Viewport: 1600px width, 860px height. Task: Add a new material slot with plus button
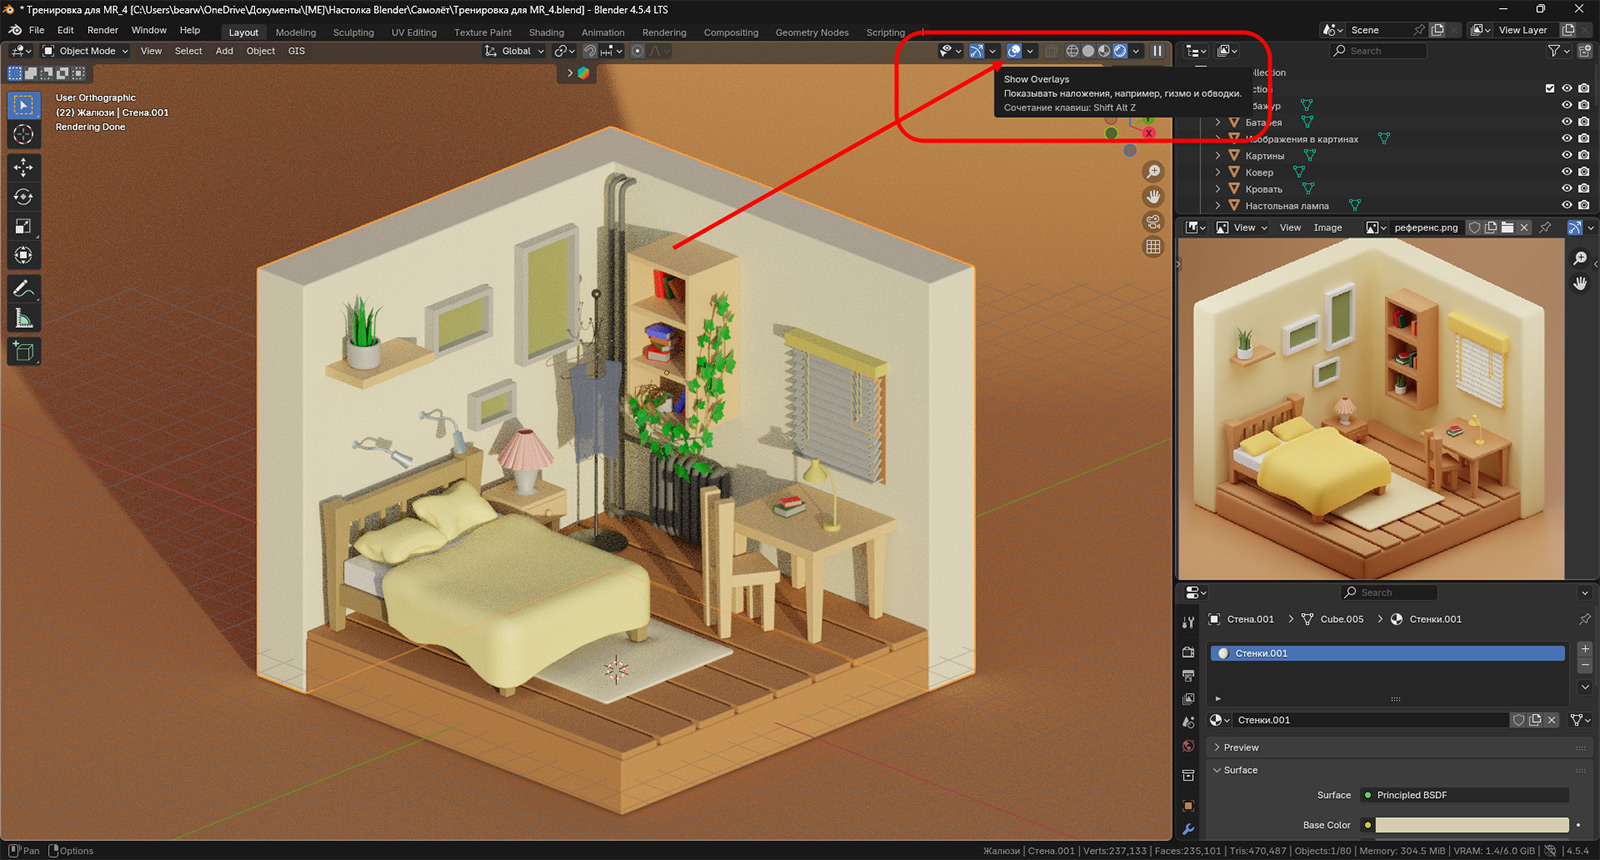pyautogui.click(x=1585, y=649)
